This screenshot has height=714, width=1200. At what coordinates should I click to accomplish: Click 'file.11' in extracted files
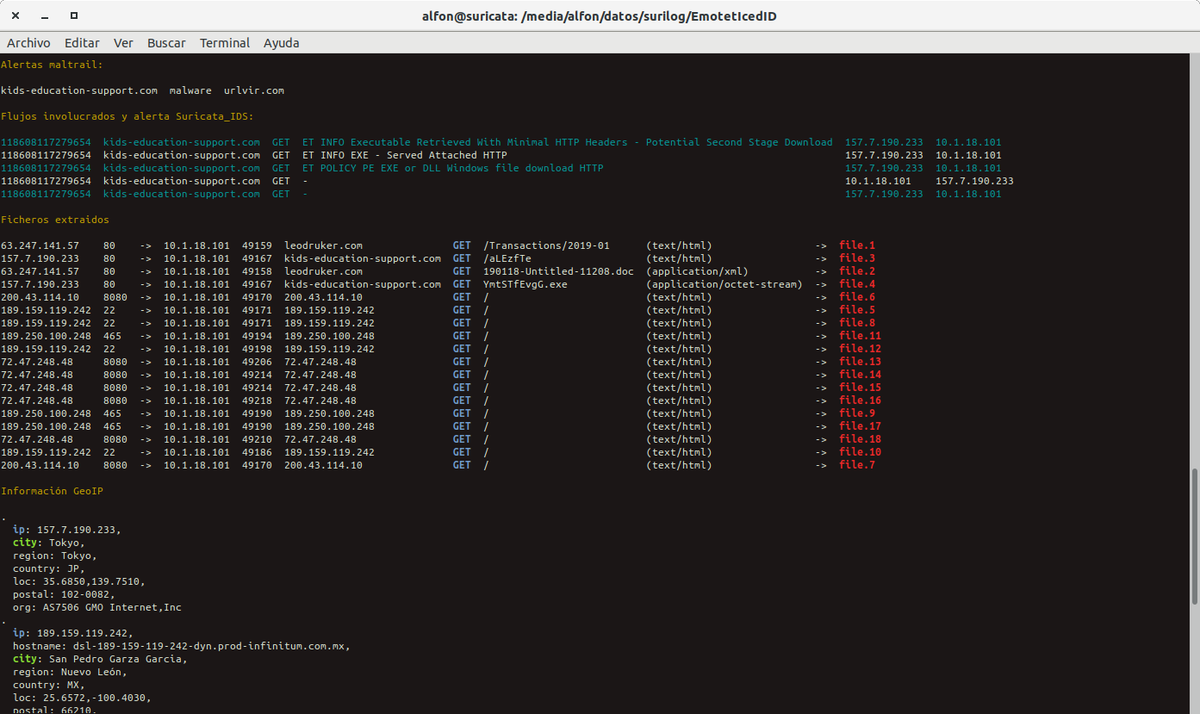[860, 336]
